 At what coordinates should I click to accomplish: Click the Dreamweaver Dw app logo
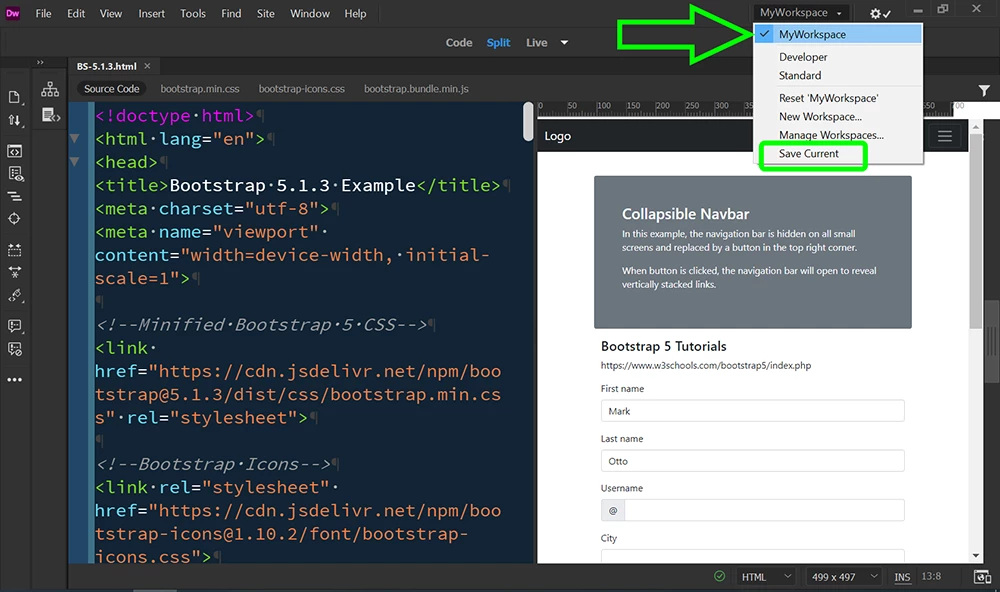(13, 13)
